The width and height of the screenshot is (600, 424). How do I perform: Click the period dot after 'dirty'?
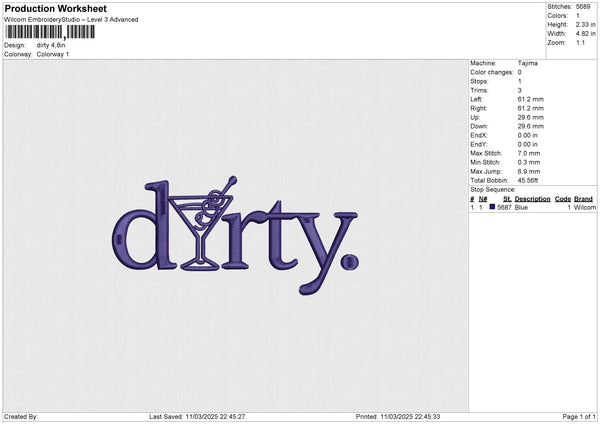point(347,262)
